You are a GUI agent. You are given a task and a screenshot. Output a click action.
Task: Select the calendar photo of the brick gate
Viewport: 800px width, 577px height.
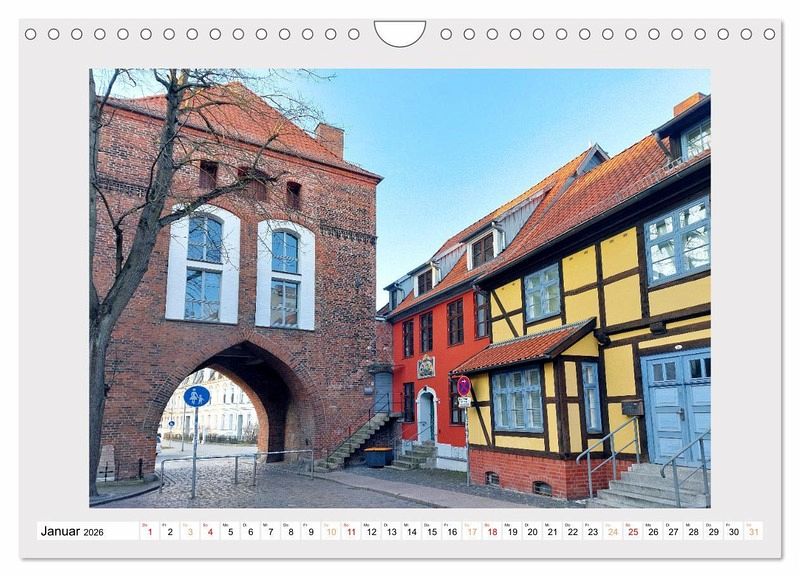399,288
